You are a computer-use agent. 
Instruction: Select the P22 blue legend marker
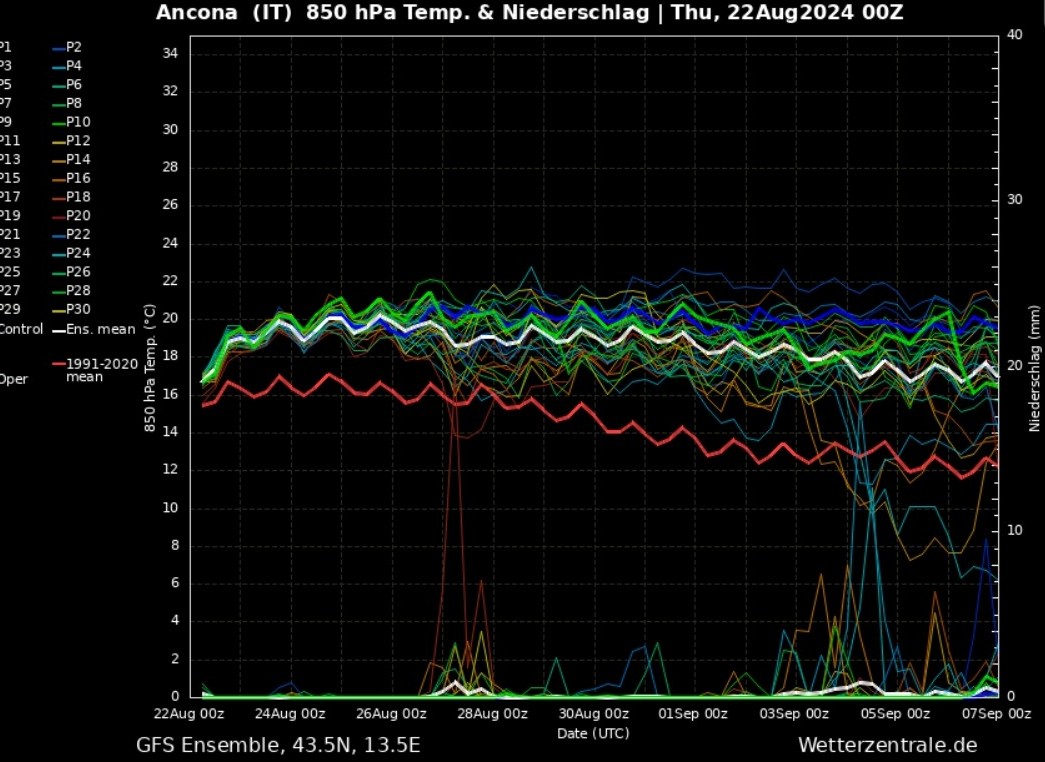[58, 235]
